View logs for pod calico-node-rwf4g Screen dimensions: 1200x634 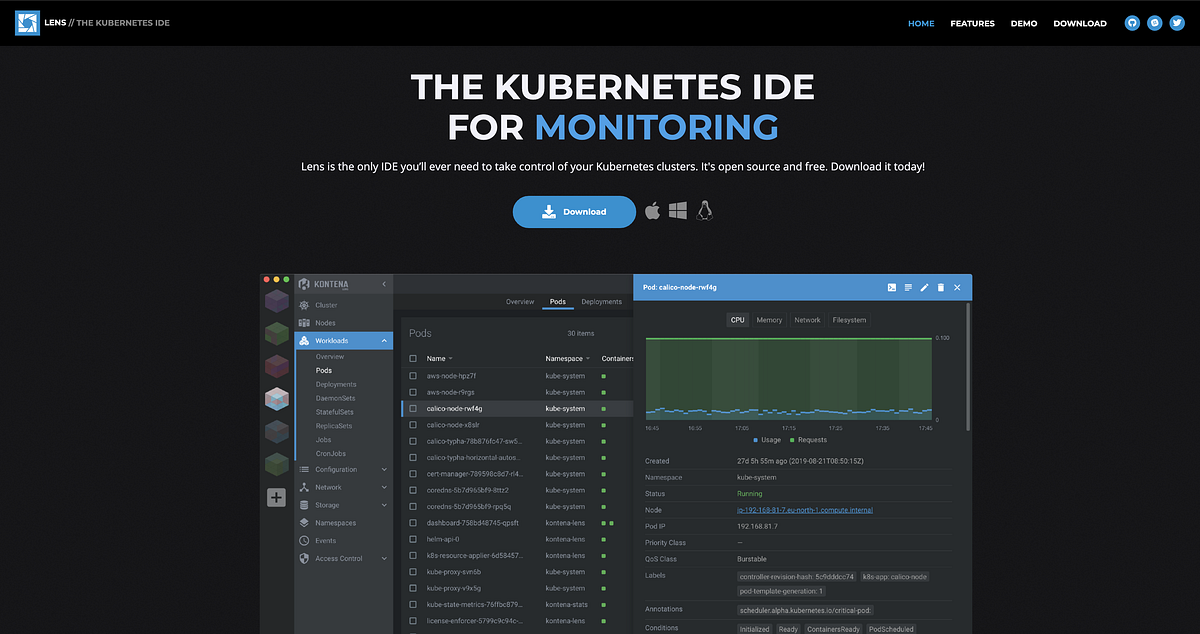[x=907, y=287]
